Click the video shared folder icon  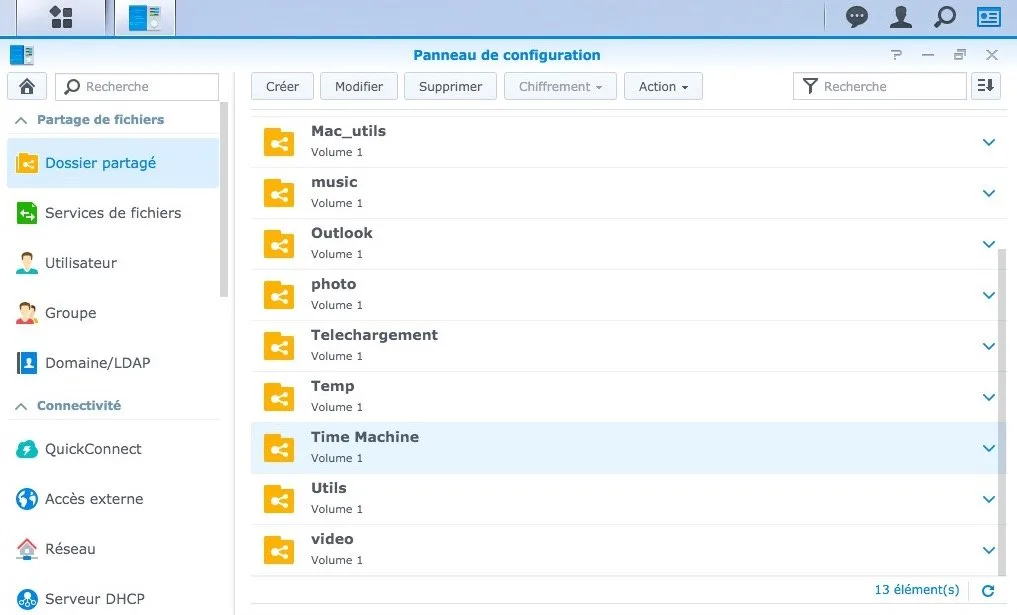point(279,550)
